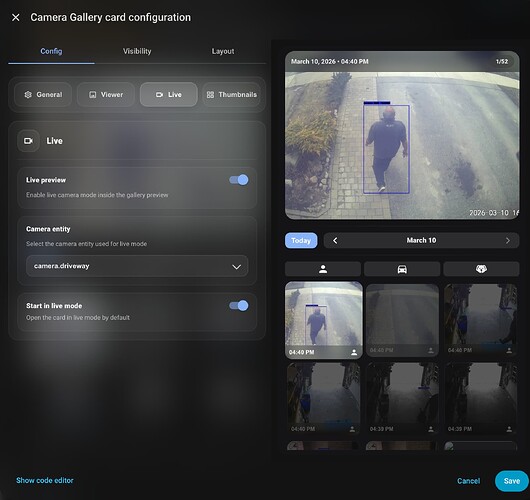Cancel the configuration changes
The height and width of the screenshot is (500, 530).
(468, 481)
